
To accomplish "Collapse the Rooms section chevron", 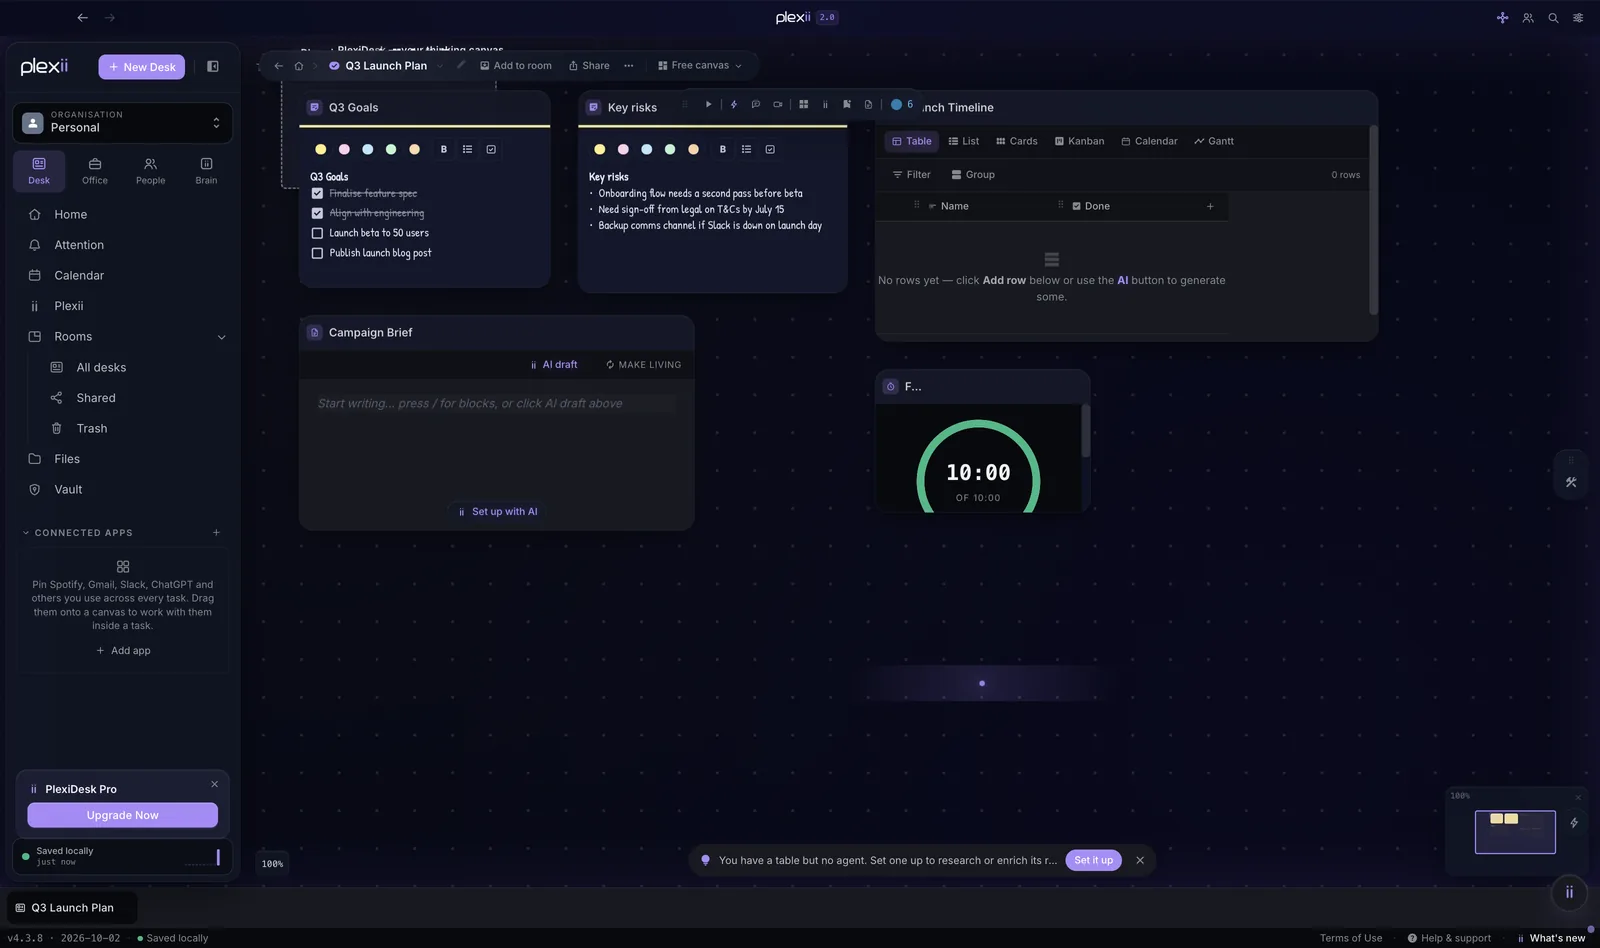I will [222, 337].
